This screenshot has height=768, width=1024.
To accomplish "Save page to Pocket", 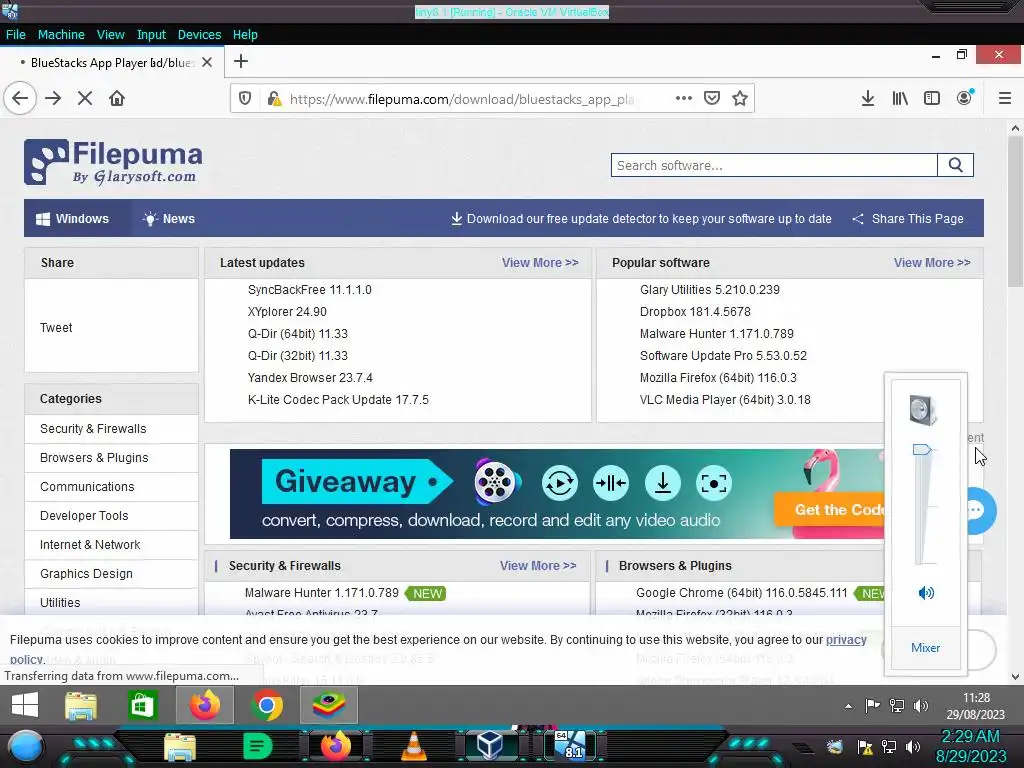I will pyautogui.click(x=712, y=98).
